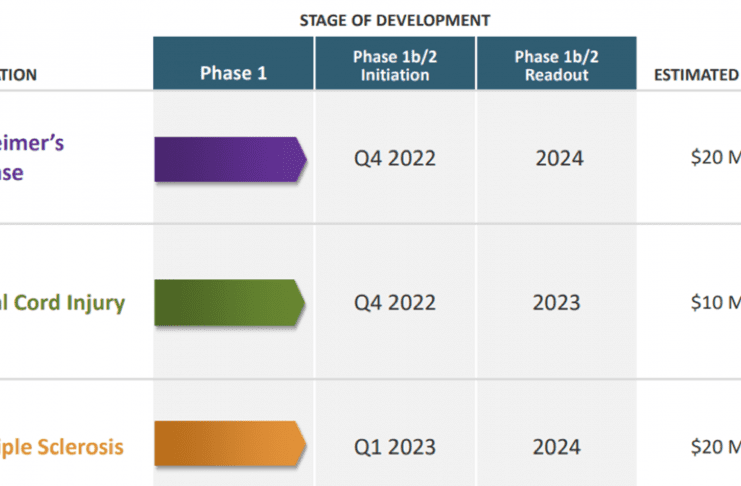Viewport: 741px width, 486px height.
Task: Click the $10 M estimate cell
Action: pyautogui.click(x=715, y=303)
